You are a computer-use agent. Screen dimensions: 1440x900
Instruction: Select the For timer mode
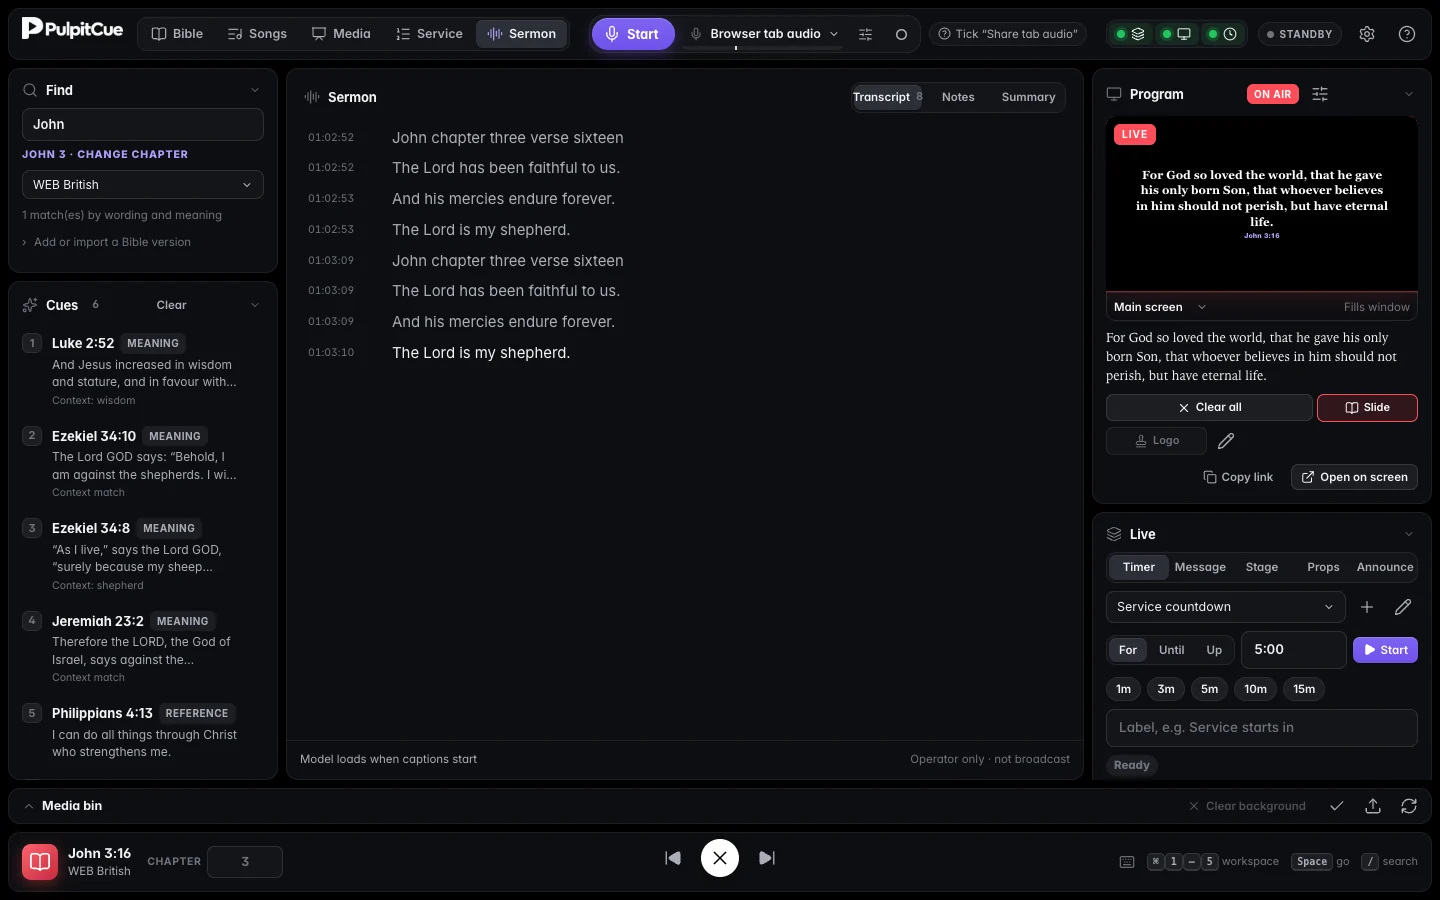click(x=1128, y=650)
